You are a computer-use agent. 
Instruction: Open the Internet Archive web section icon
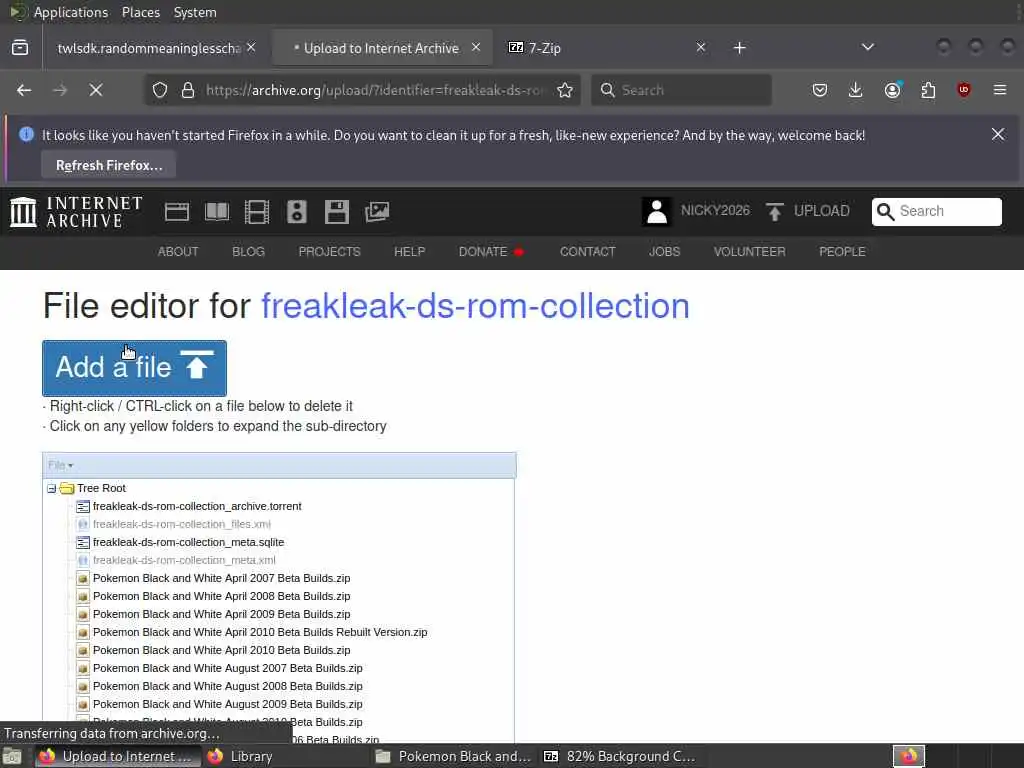[x=177, y=212]
